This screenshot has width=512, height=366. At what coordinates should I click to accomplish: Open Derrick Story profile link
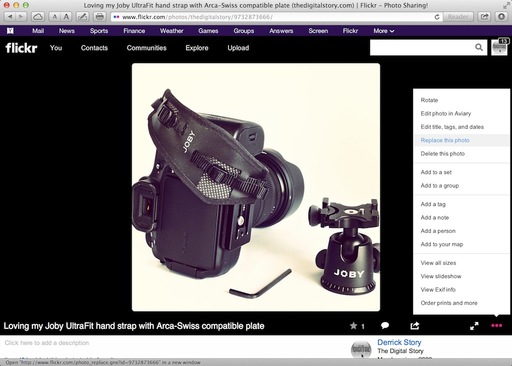pos(399,342)
